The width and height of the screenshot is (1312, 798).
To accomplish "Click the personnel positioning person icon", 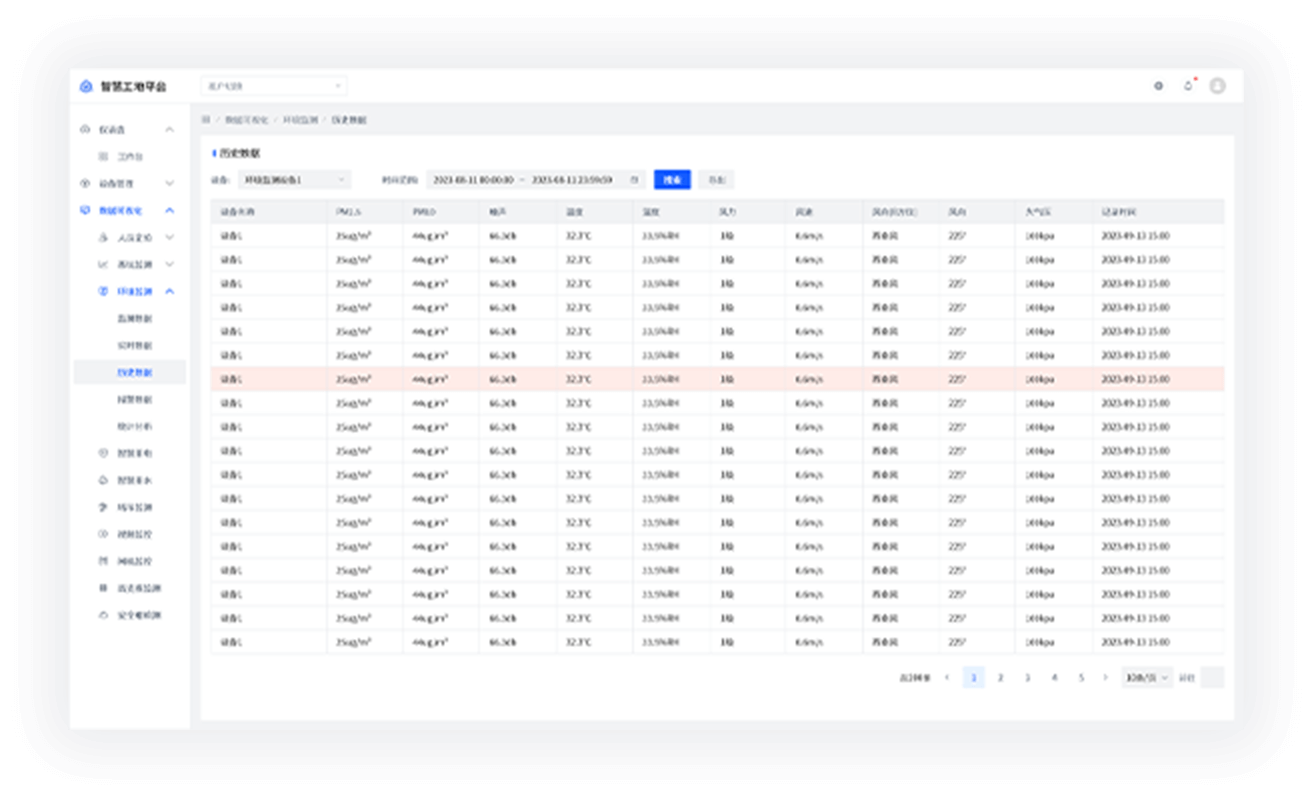I will click(103, 238).
